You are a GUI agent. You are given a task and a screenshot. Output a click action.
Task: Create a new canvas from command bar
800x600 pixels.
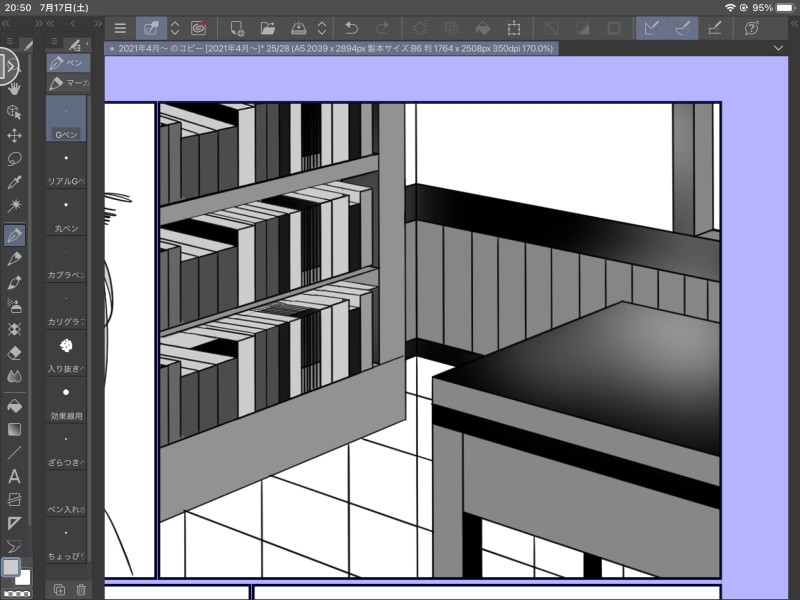point(237,28)
